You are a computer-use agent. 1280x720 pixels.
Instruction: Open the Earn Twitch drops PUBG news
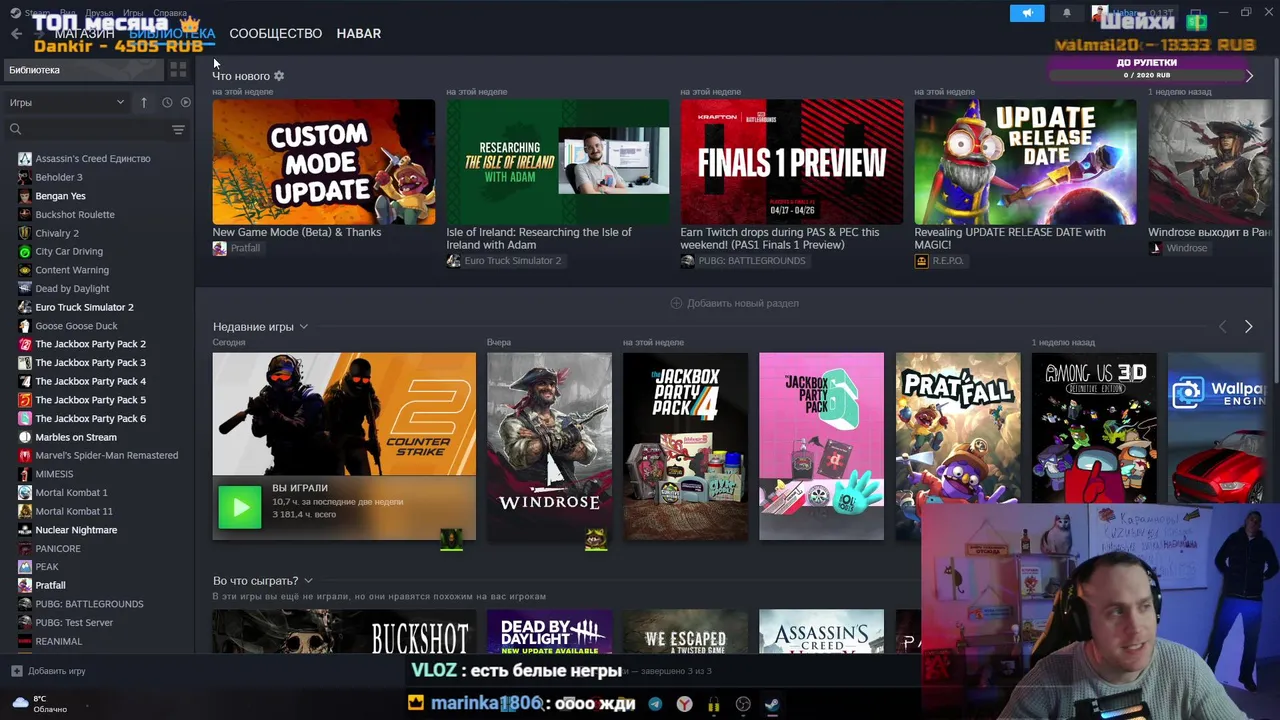pyautogui.click(x=780, y=238)
